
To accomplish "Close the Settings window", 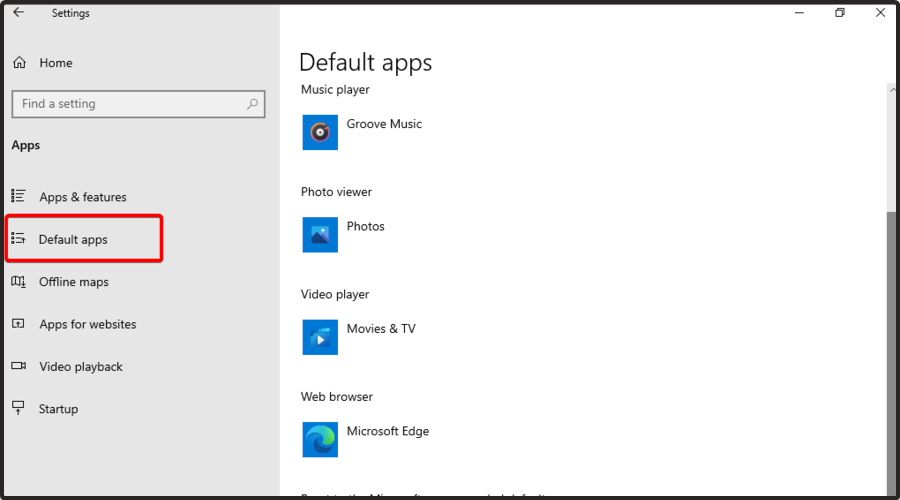I will (880, 13).
